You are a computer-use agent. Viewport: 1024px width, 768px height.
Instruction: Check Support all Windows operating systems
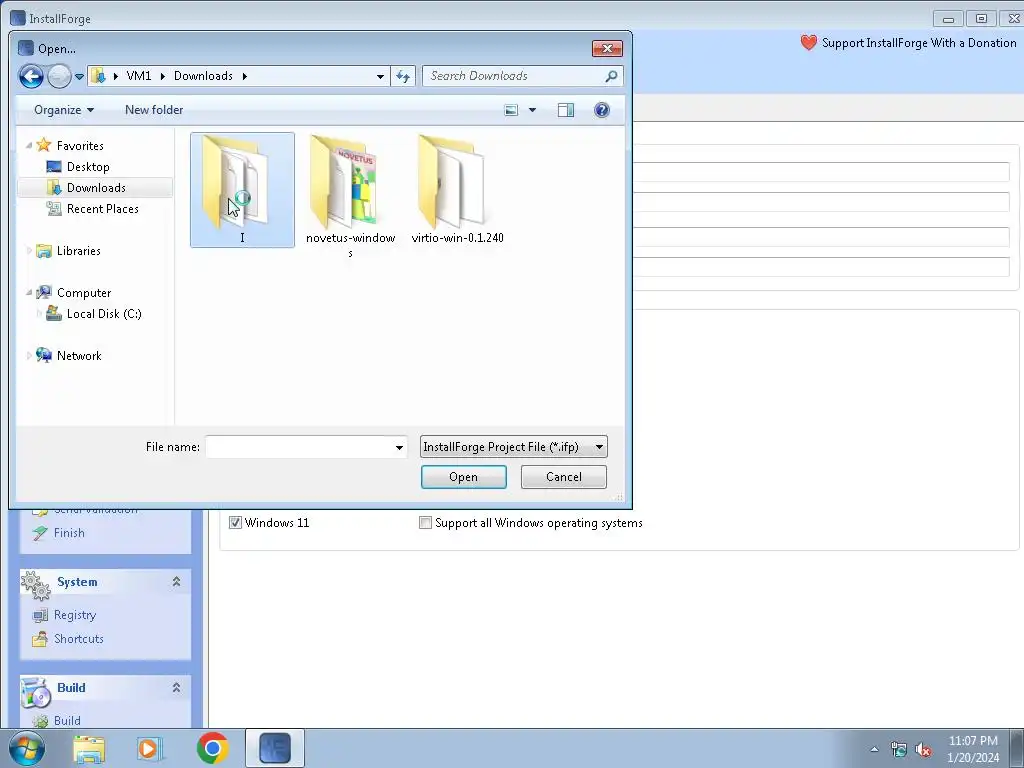425,523
